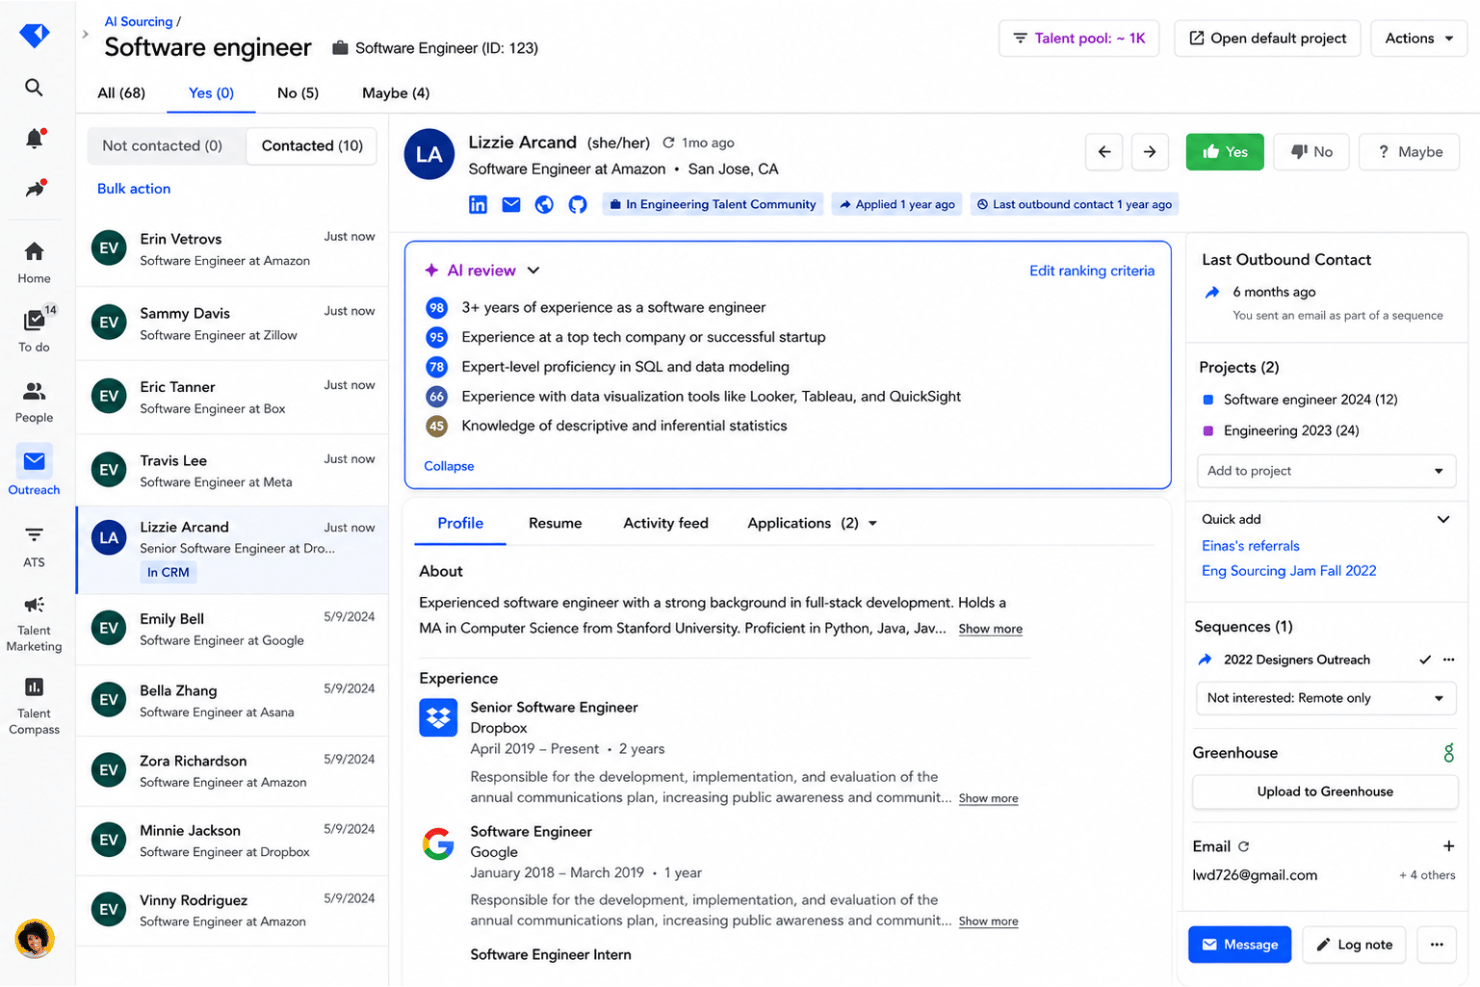
Task: Select Emily Bell in candidate list
Action: click(232, 629)
